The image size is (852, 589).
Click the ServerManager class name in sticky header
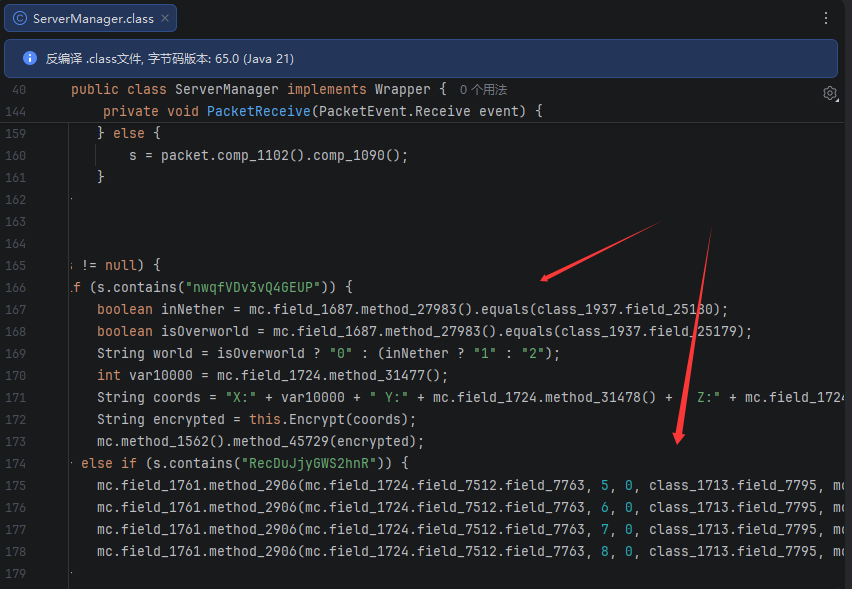pyautogui.click(x=227, y=90)
